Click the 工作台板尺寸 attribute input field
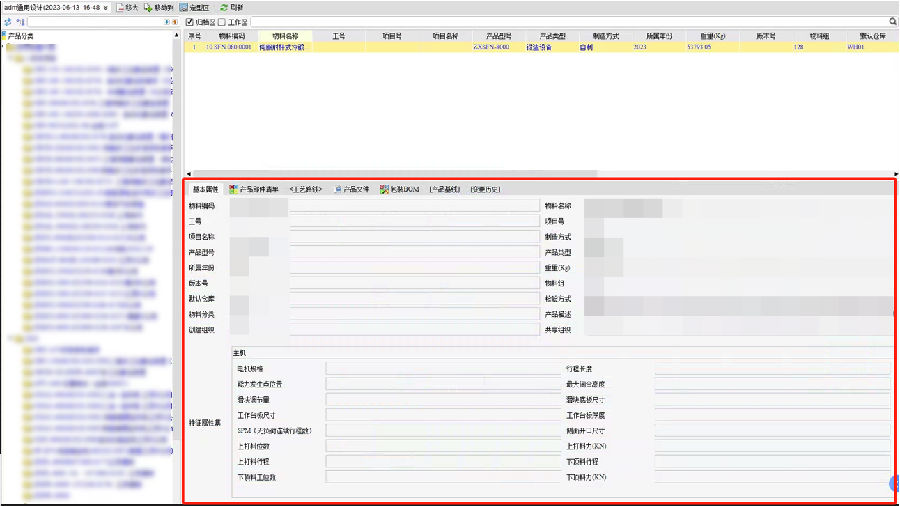Screen dimensions: 900x506 point(443,415)
